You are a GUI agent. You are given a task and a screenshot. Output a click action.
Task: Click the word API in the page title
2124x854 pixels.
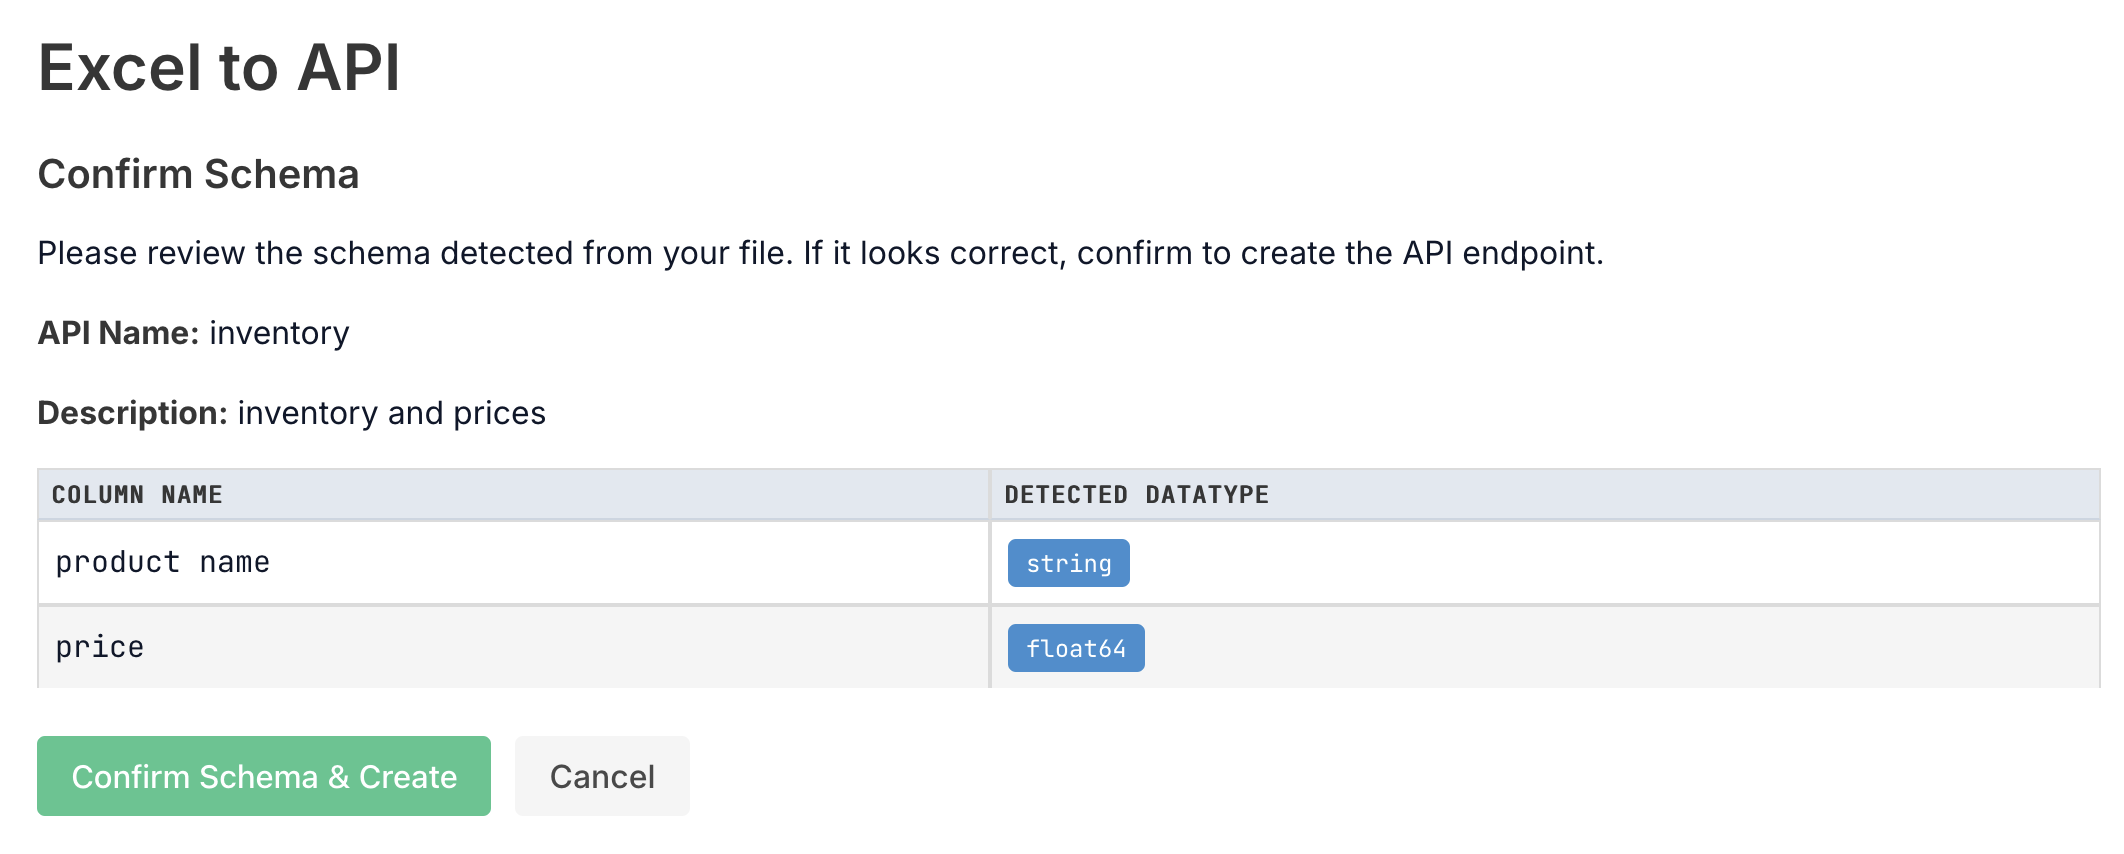348,68
